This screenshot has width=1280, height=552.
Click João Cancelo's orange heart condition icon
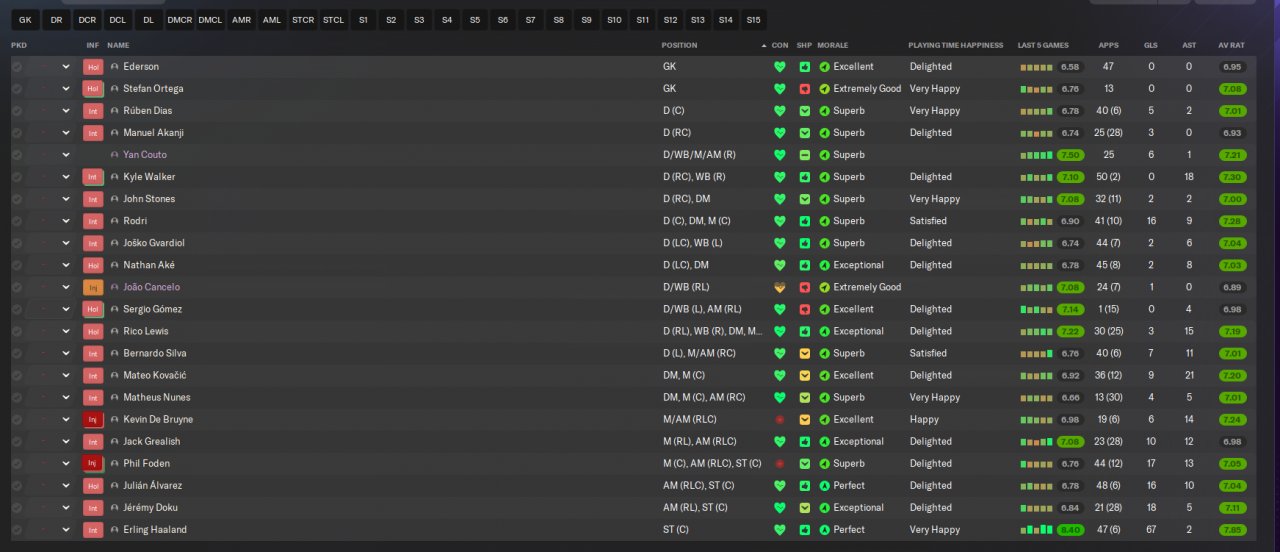pyautogui.click(x=780, y=287)
